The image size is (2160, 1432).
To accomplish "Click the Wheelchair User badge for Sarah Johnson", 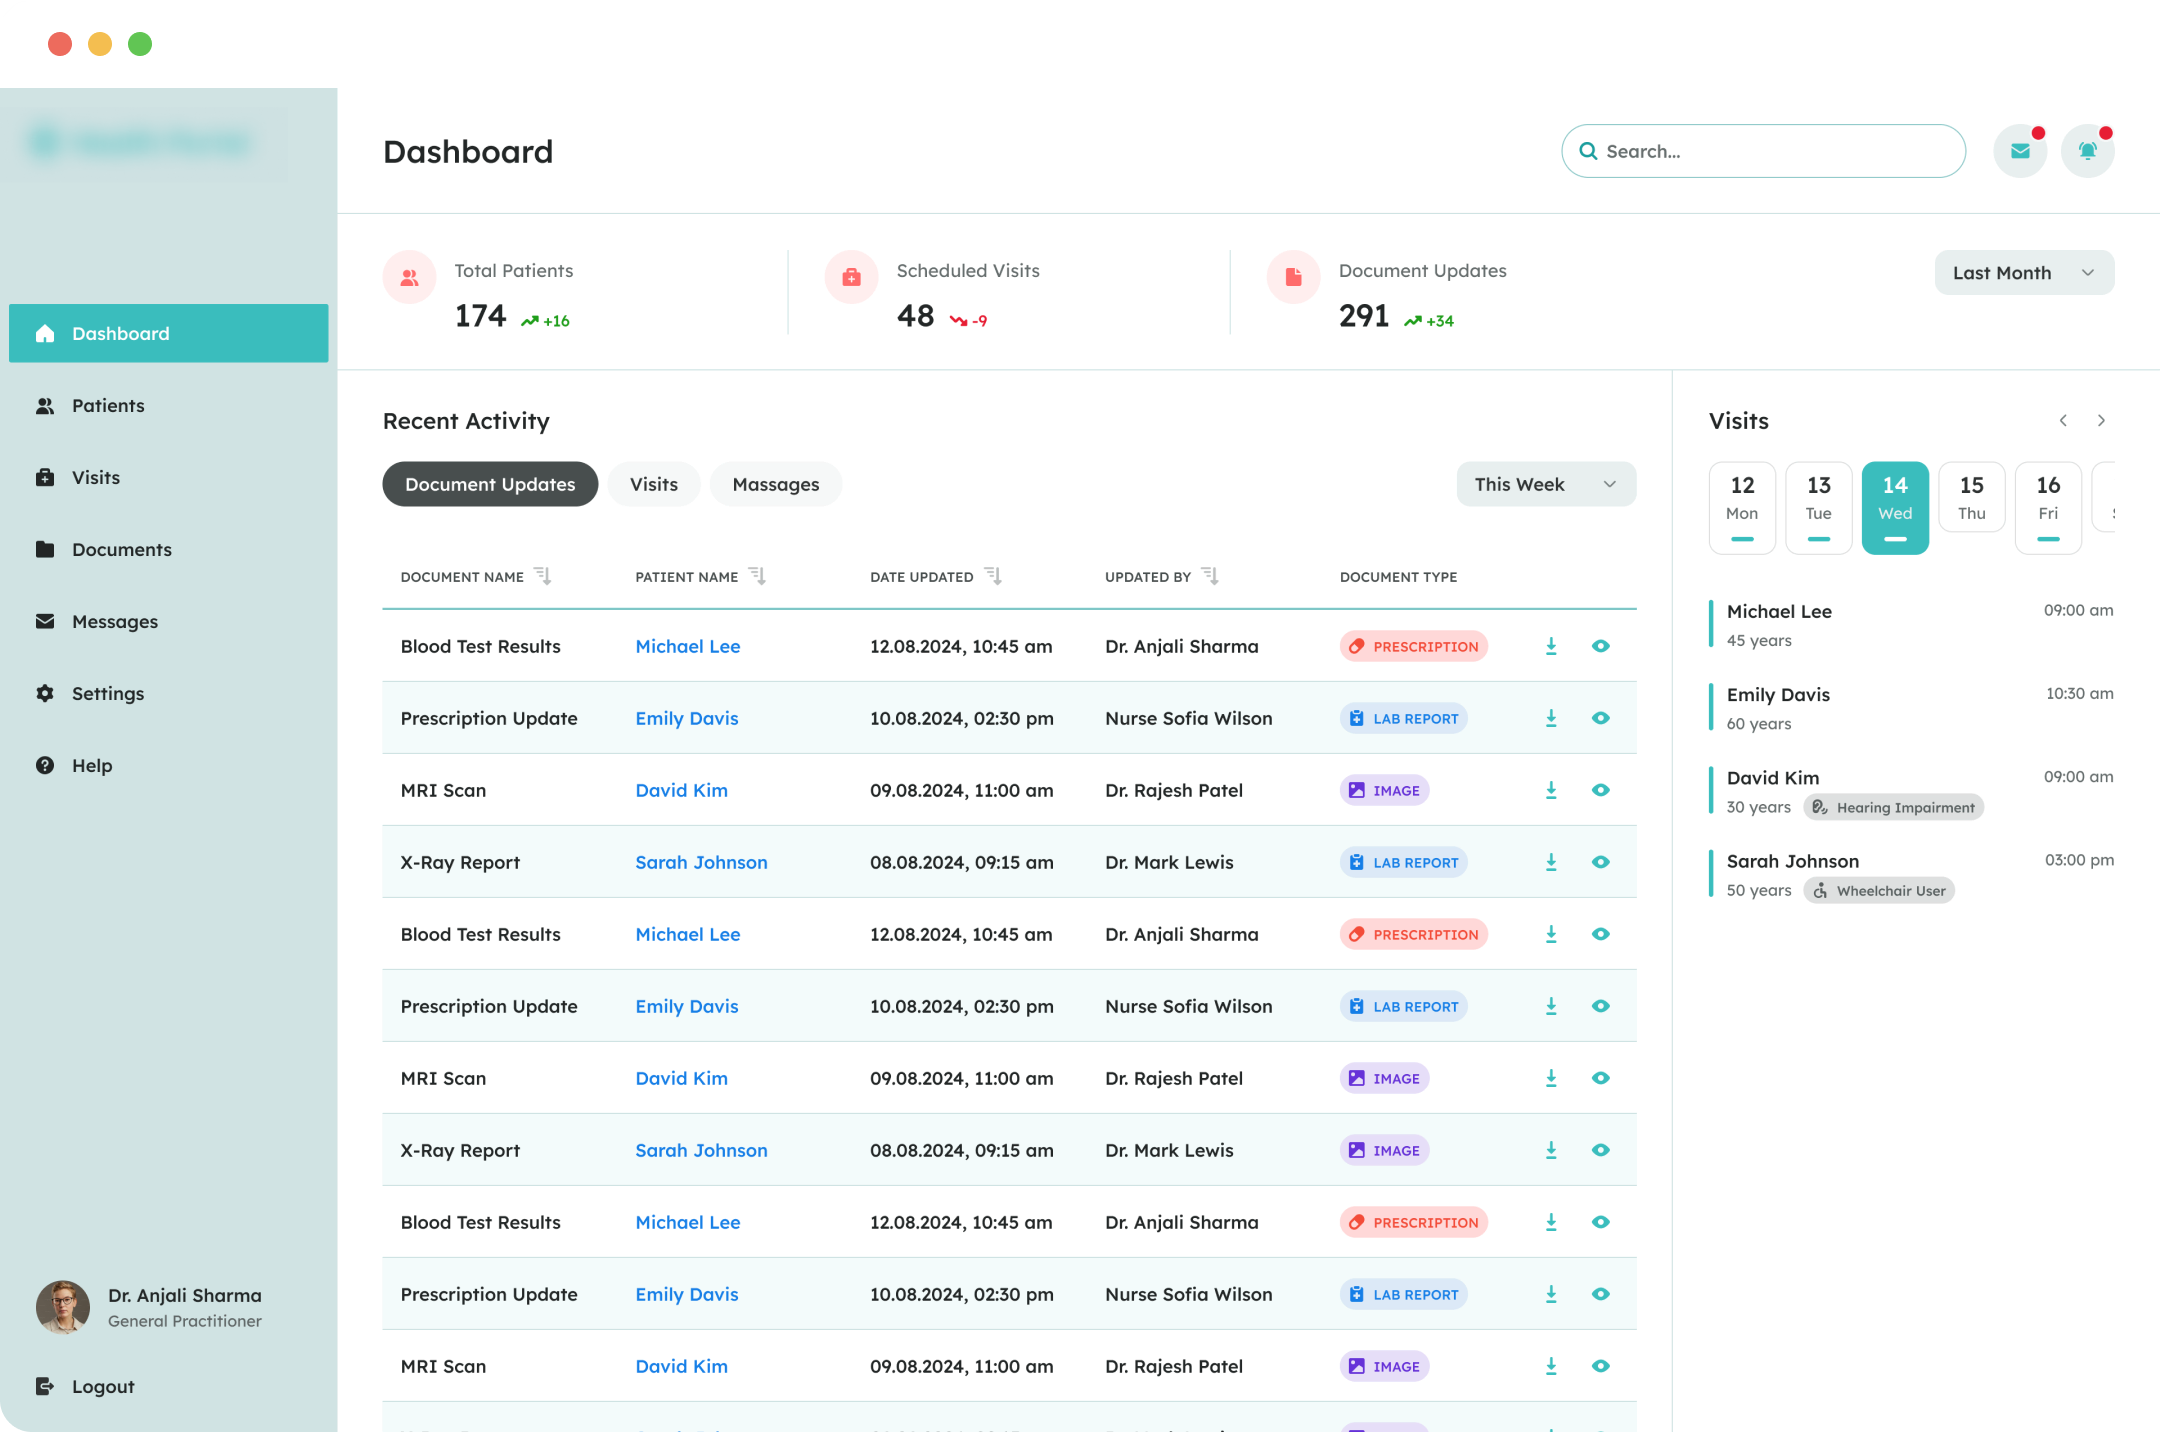I will (x=1879, y=890).
